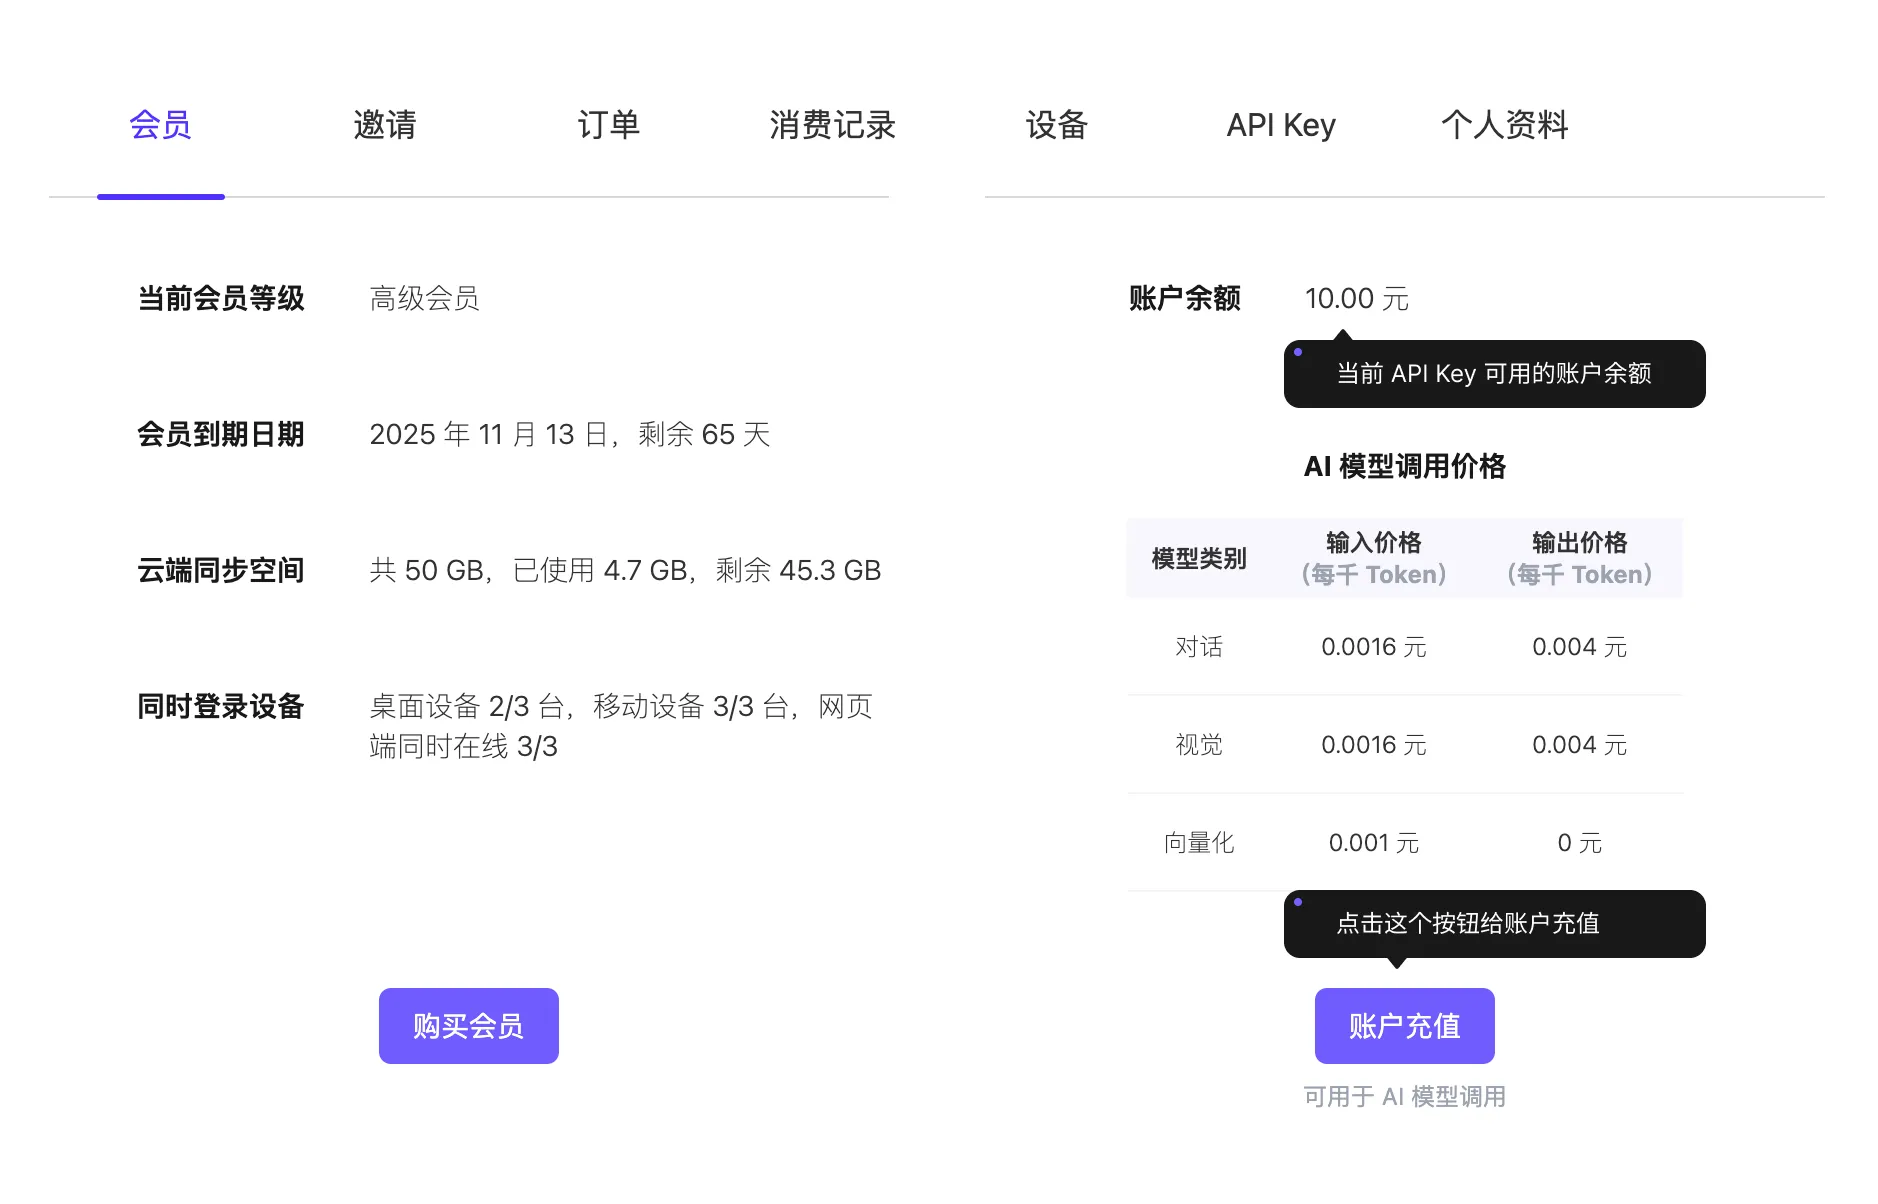Click the 账户充值 button
1878x1204 pixels.
[x=1404, y=1026]
